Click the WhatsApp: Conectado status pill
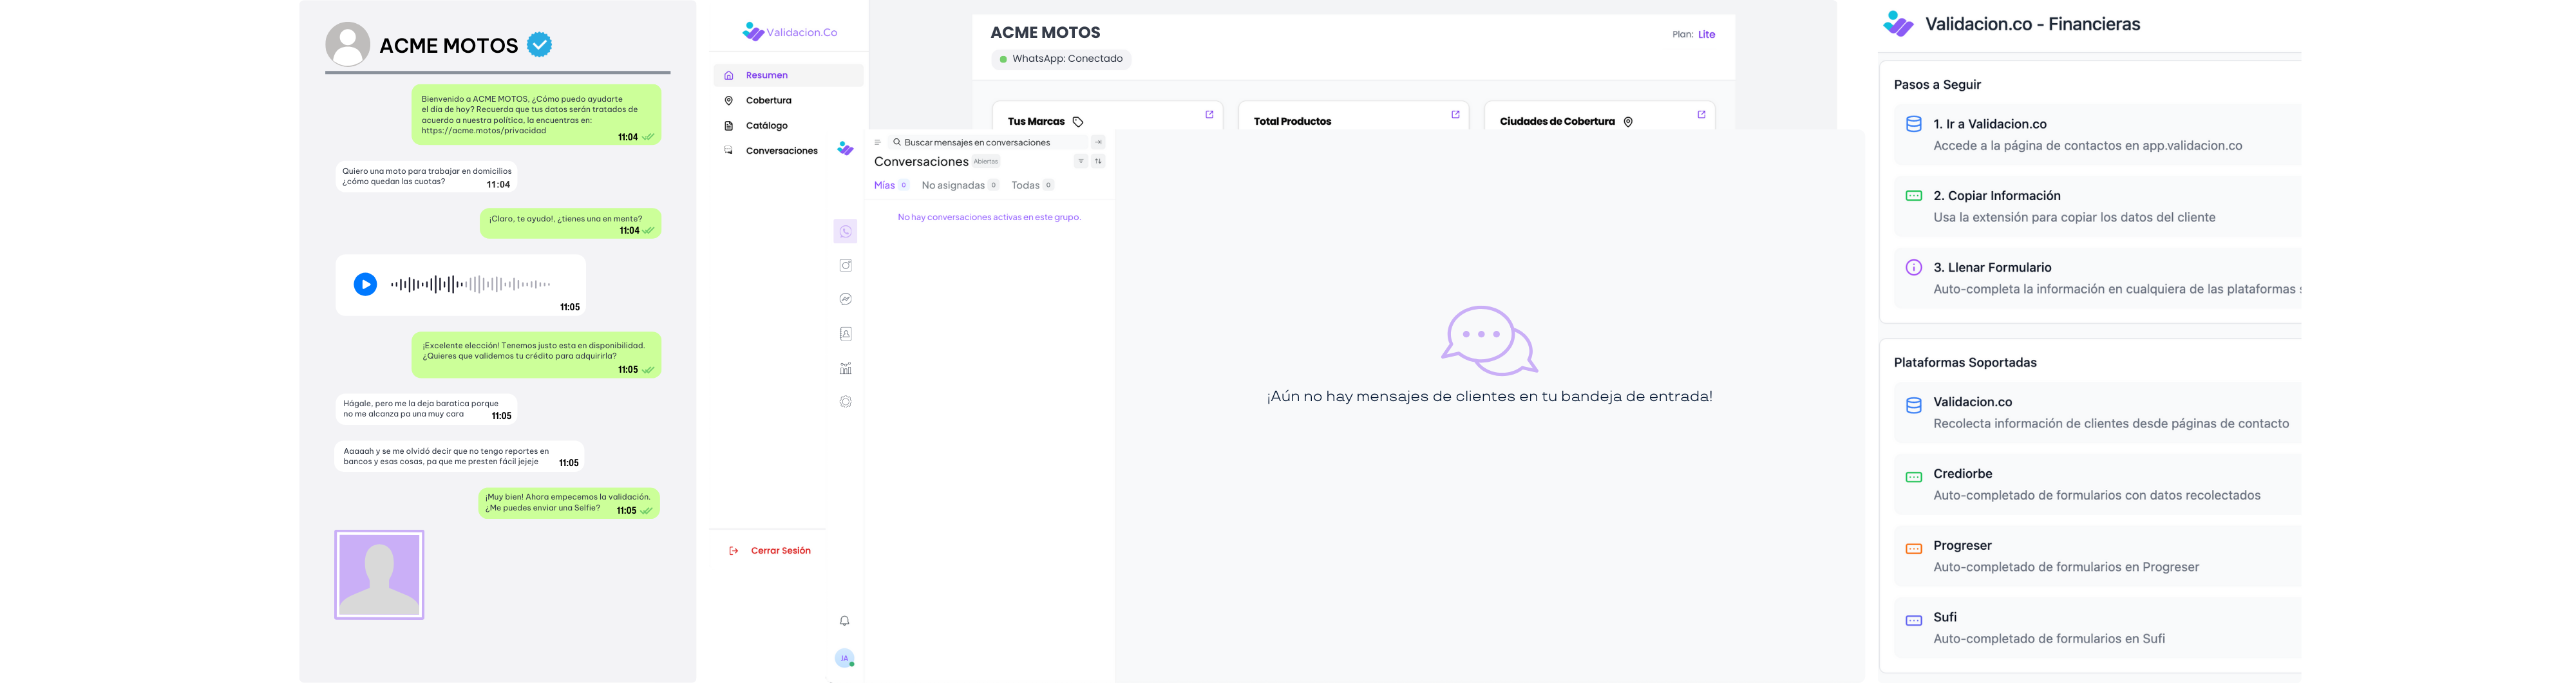Image resolution: width=2576 pixels, height=683 pixels. coord(1061,59)
